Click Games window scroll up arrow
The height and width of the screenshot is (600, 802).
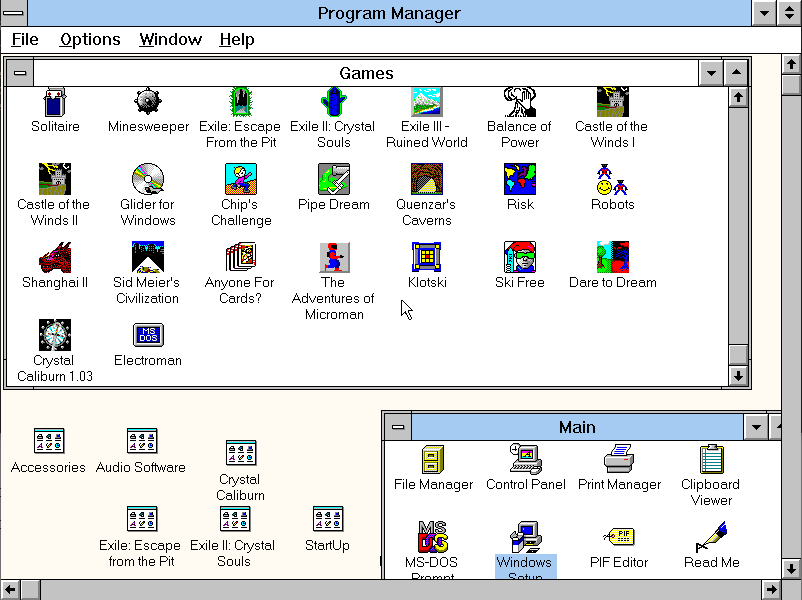coord(738,97)
